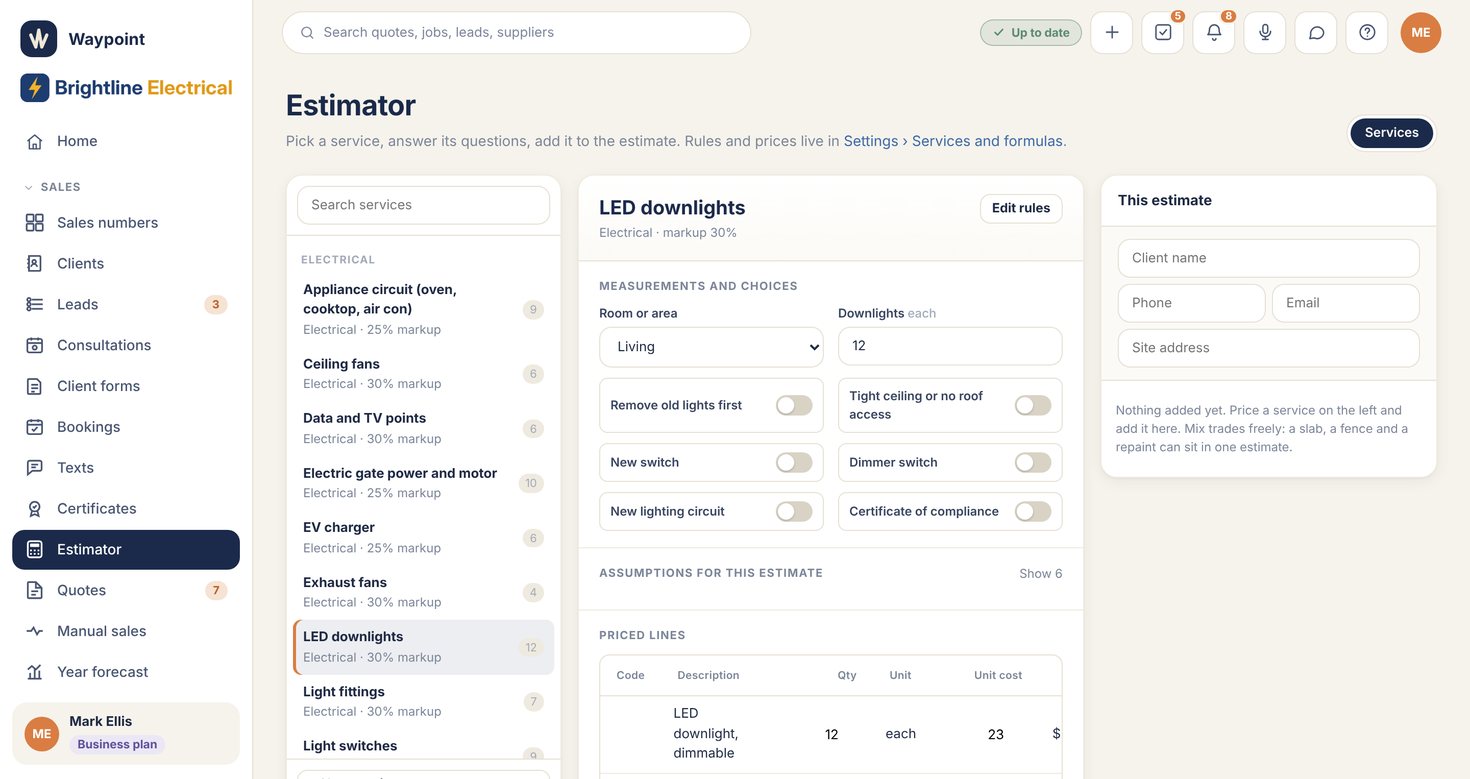1470x779 pixels.
Task: Select the Ceiling fans service
Action: coord(424,373)
